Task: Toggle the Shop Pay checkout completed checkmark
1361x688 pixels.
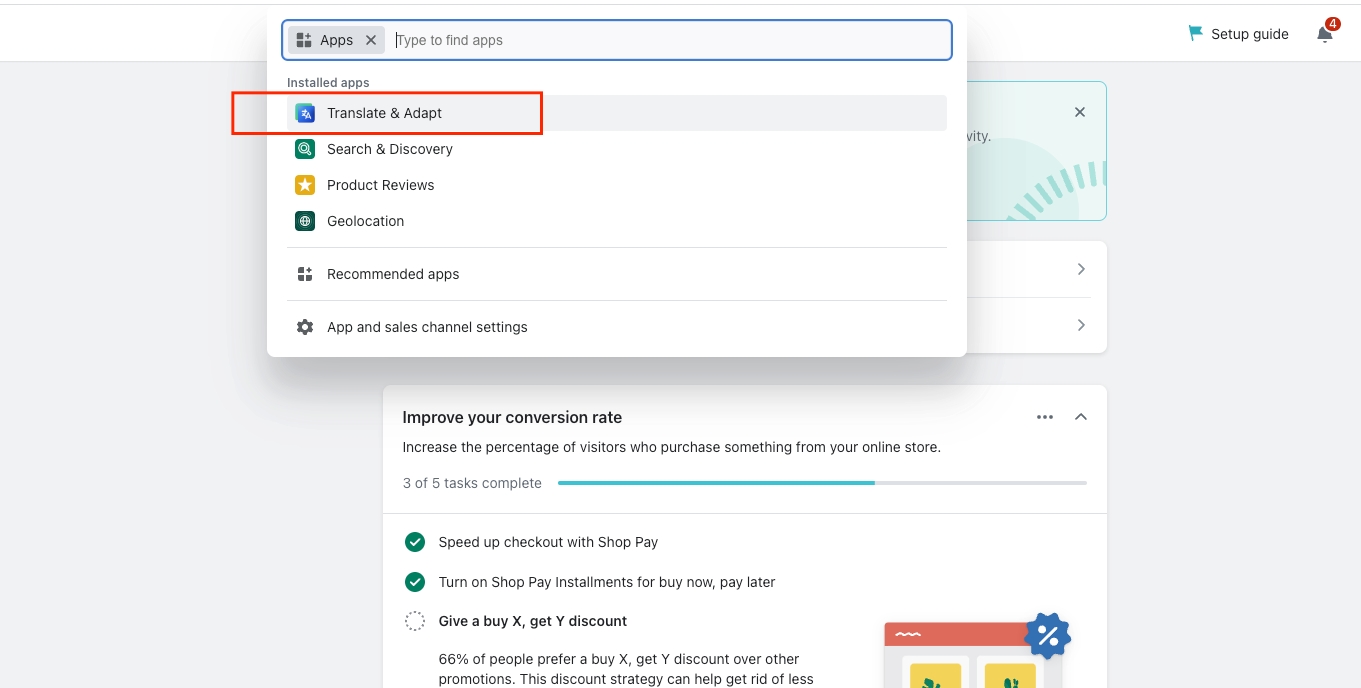Action: point(415,542)
